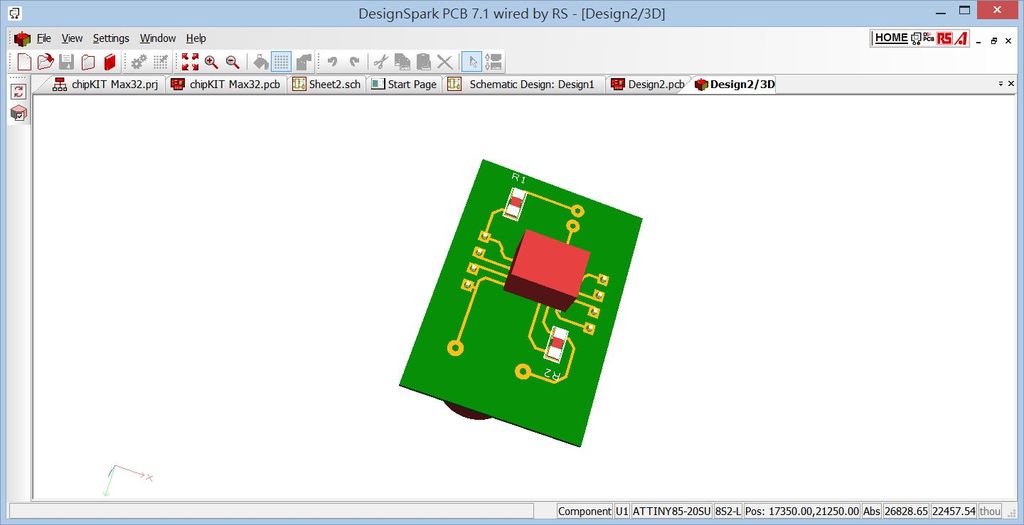
Task: Select the Design2/3D tab
Action: pyautogui.click(x=735, y=84)
